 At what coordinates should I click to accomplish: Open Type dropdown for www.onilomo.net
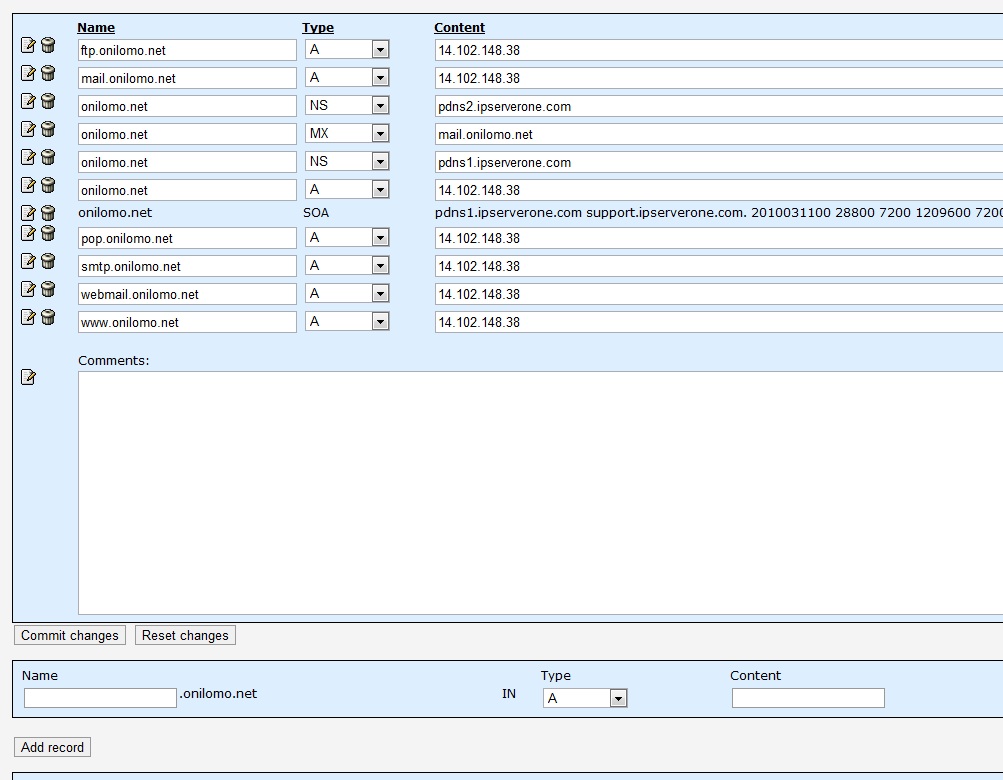click(x=347, y=321)
